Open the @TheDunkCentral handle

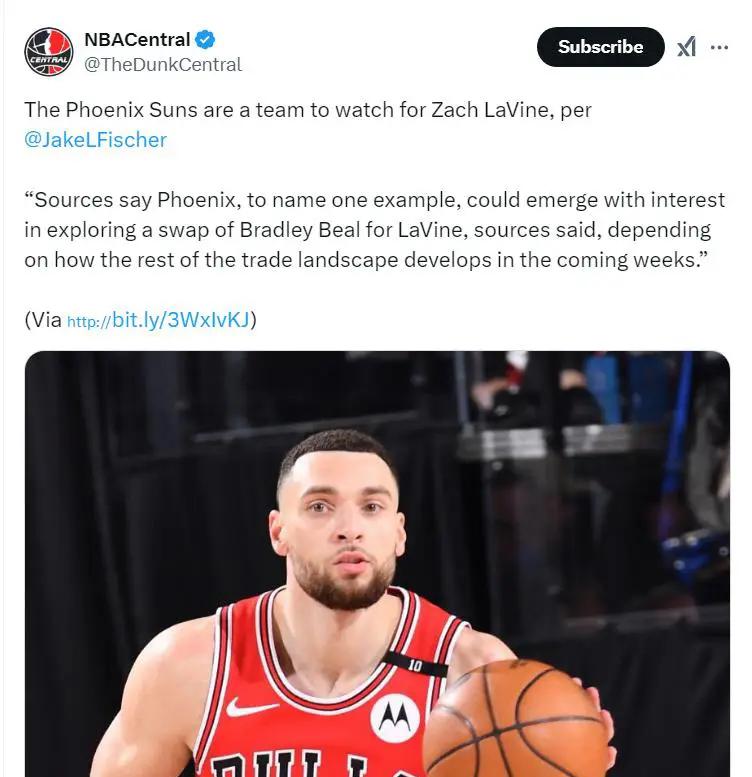click(163, 65)
